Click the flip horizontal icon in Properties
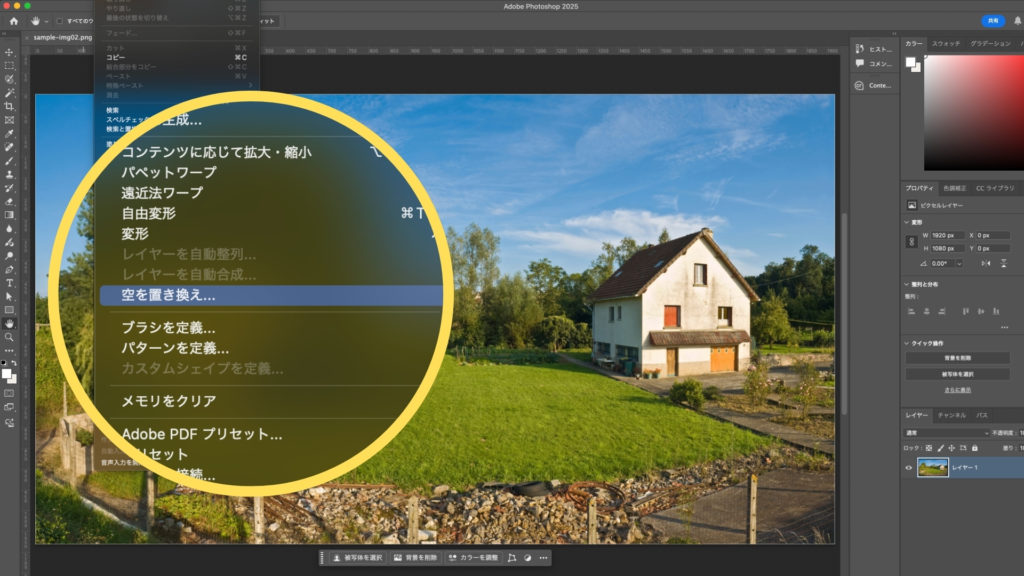The height and width of the screenshot is (576, 1024). click(x=987, y=263)
